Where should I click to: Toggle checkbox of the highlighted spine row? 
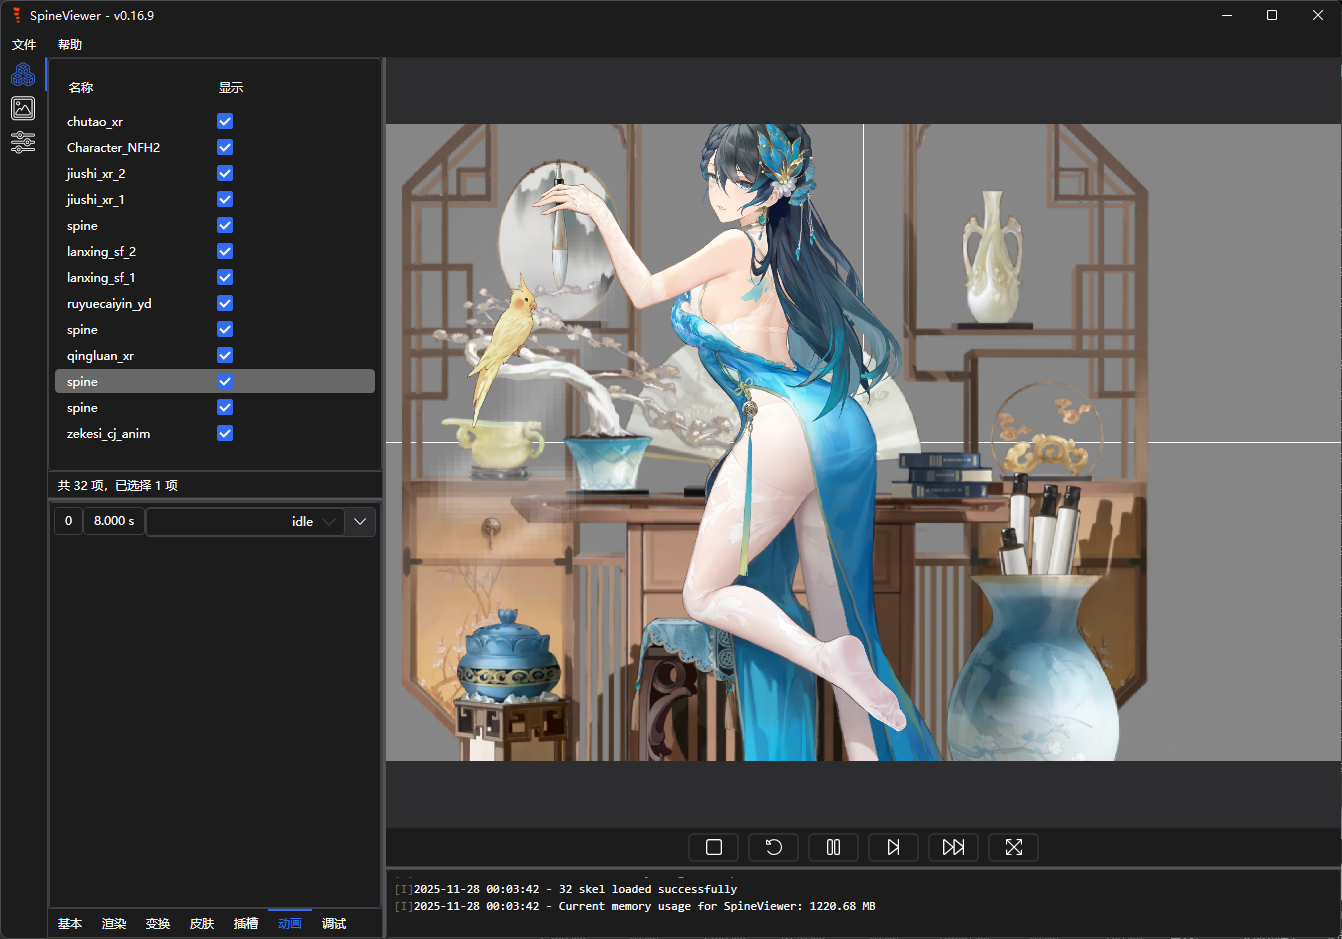[225, 381]
